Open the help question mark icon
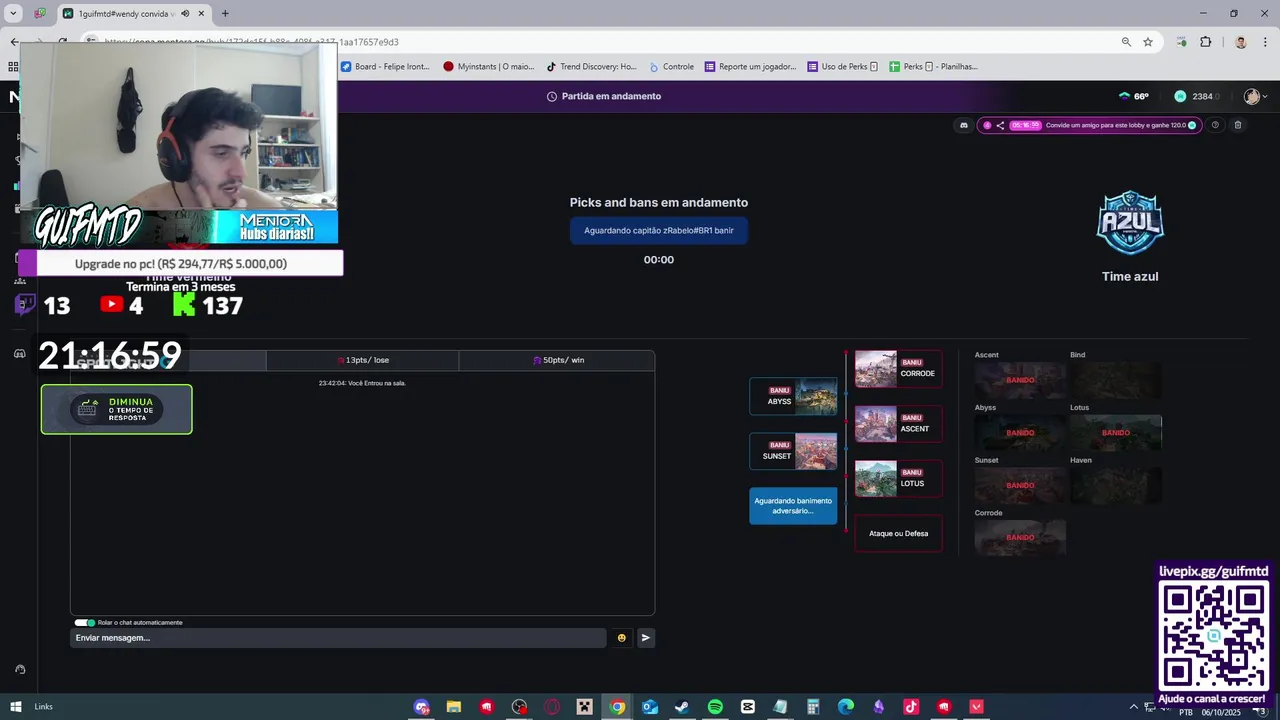The image size is (1280, 720). 1215,125
